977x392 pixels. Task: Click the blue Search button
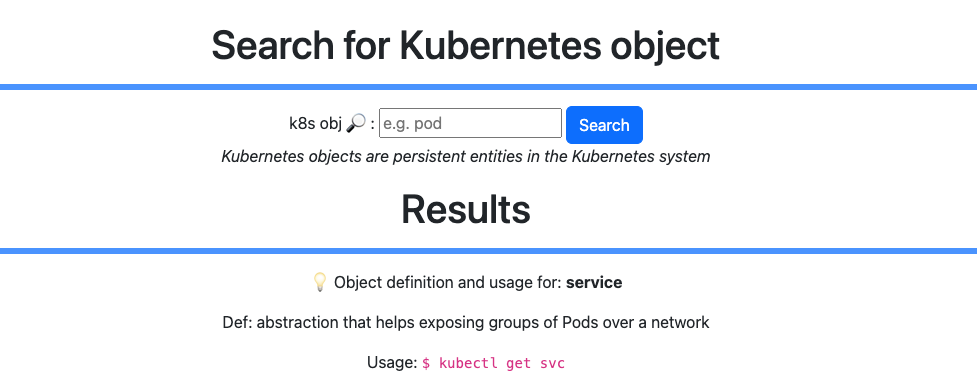click(604, 125)
